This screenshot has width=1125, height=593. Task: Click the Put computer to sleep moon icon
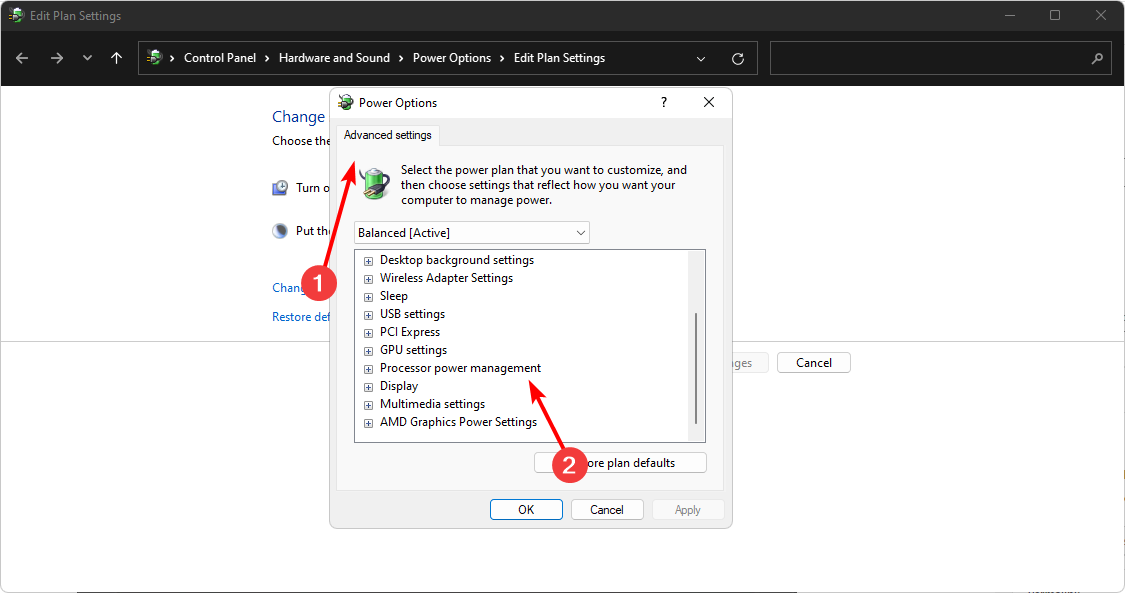coord(280,231)
